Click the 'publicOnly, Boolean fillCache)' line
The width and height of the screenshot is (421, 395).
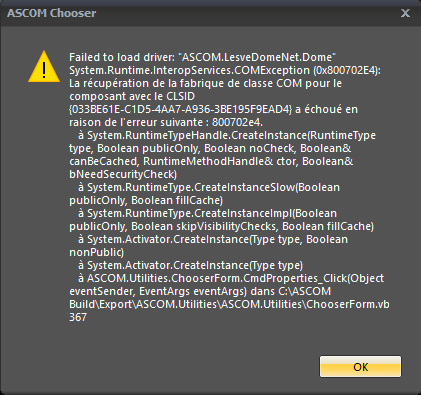[146, 200]
